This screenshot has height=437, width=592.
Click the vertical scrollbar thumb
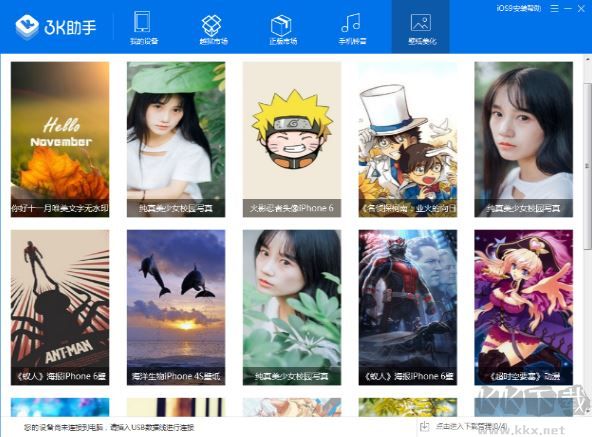(x=587, y=166)
